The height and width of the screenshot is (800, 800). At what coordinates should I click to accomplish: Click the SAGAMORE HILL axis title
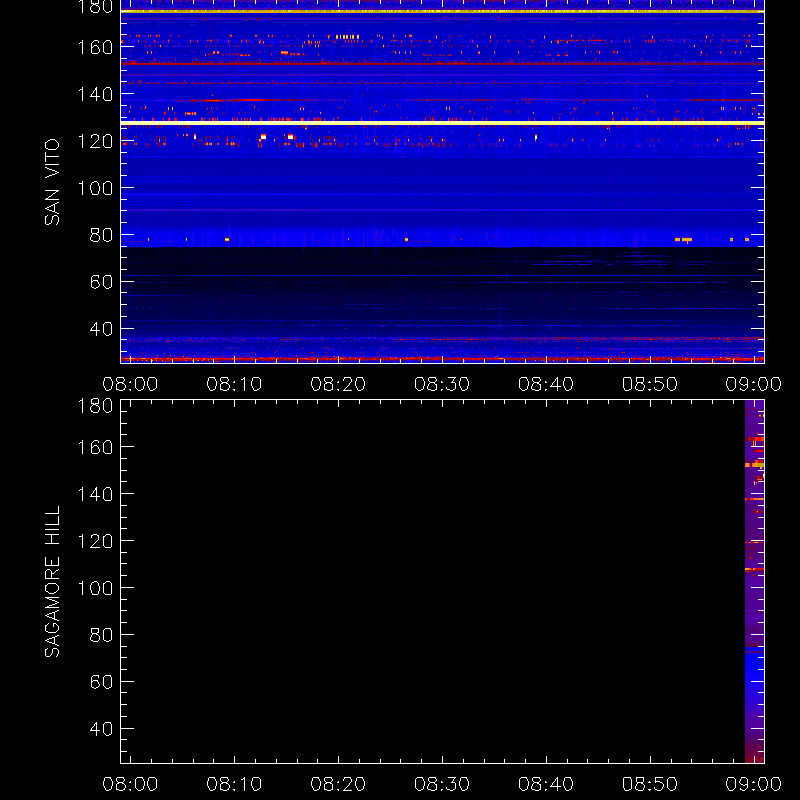52,582
